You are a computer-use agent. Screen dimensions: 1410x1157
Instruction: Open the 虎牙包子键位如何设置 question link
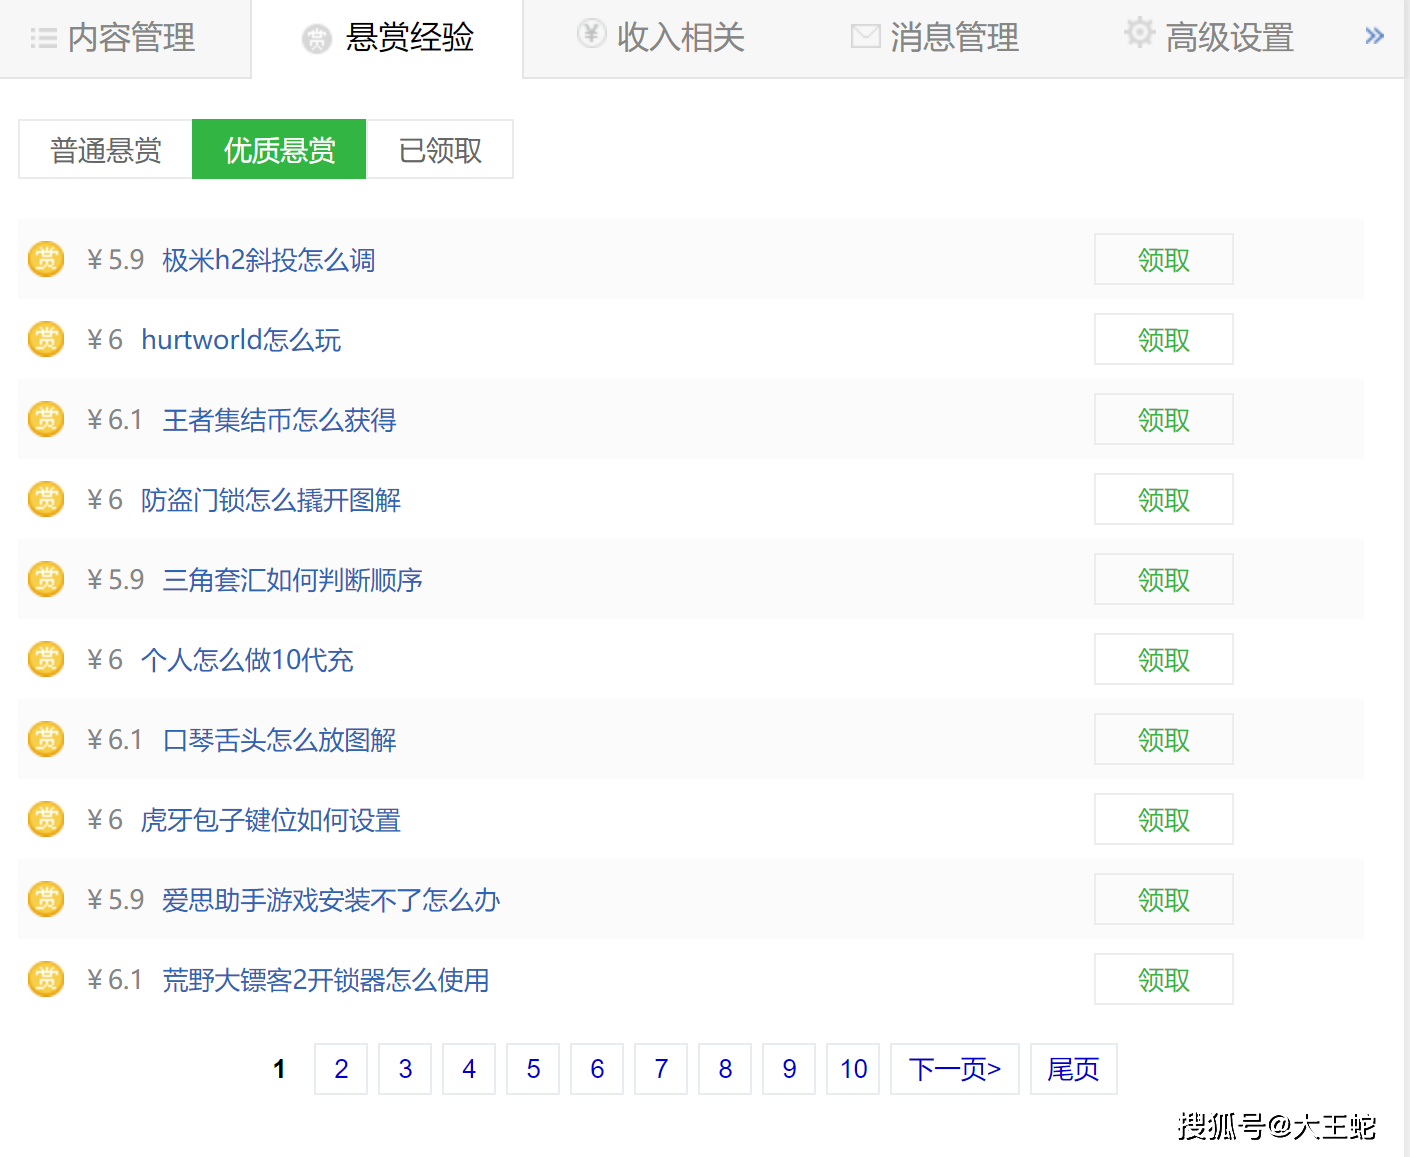tap(271, 820)
